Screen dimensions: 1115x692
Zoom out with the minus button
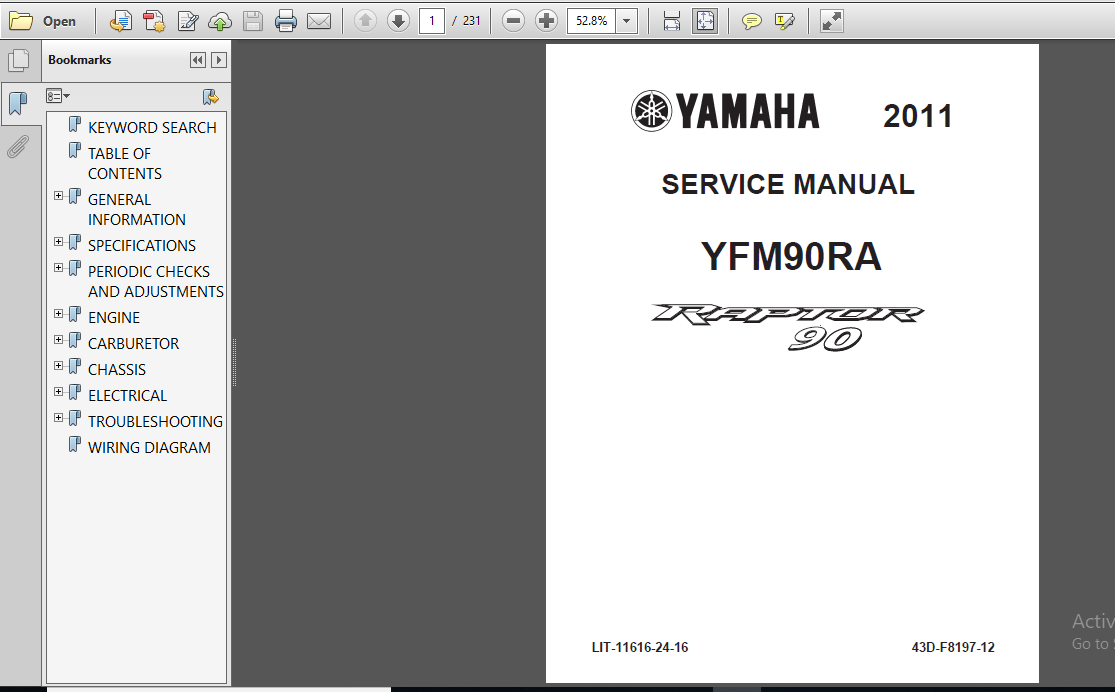click(513, 21)
